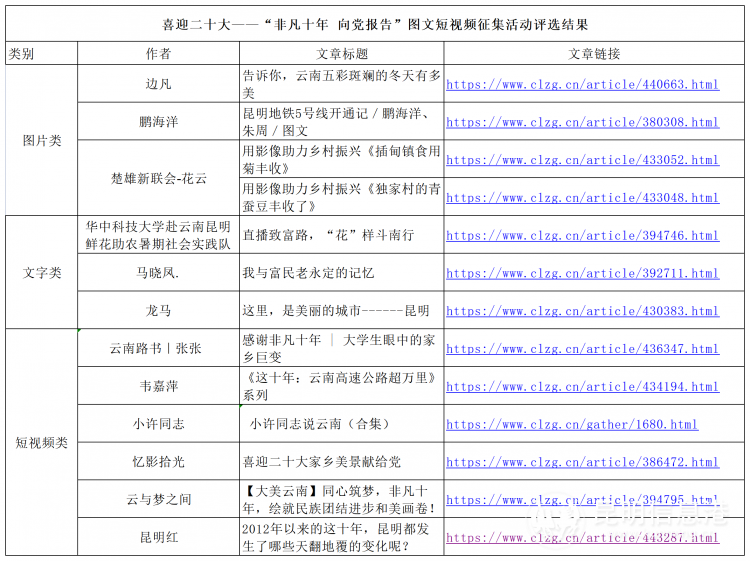Screen dimensions: 750x561
Task: Select the table title cell at top
Action: coord(375,23)
